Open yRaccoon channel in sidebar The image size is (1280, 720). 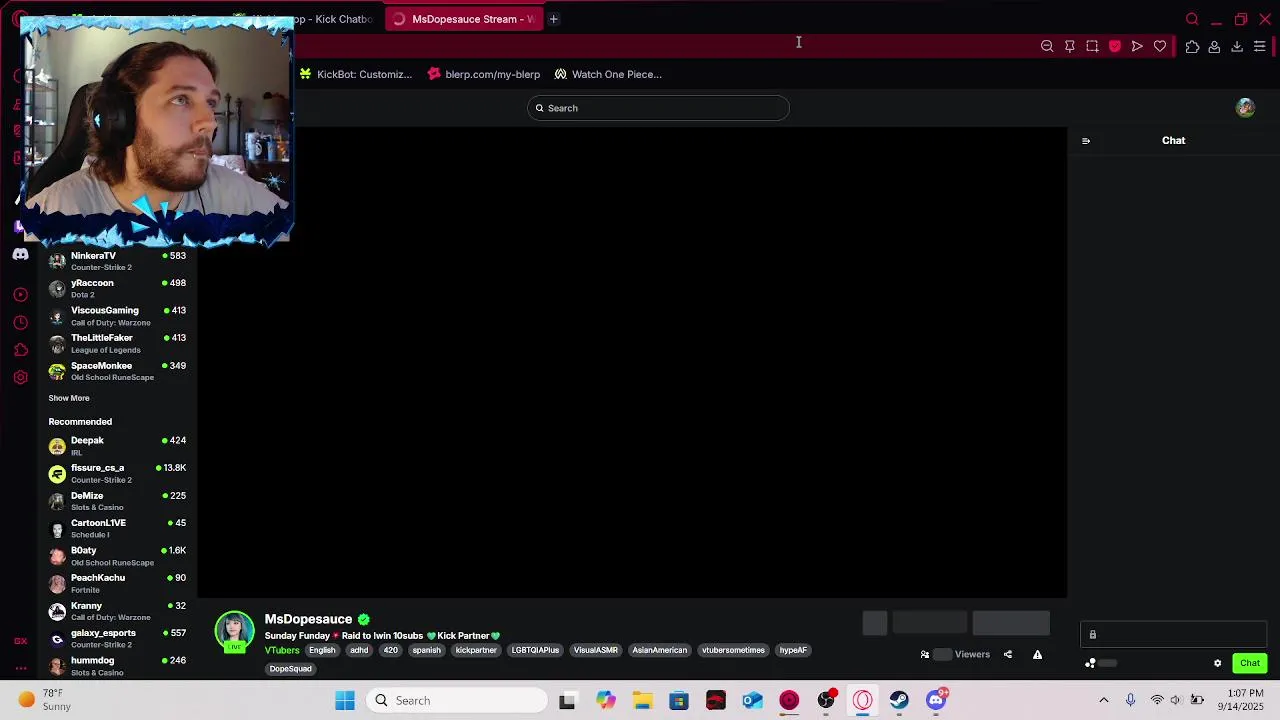pos(117,288)
